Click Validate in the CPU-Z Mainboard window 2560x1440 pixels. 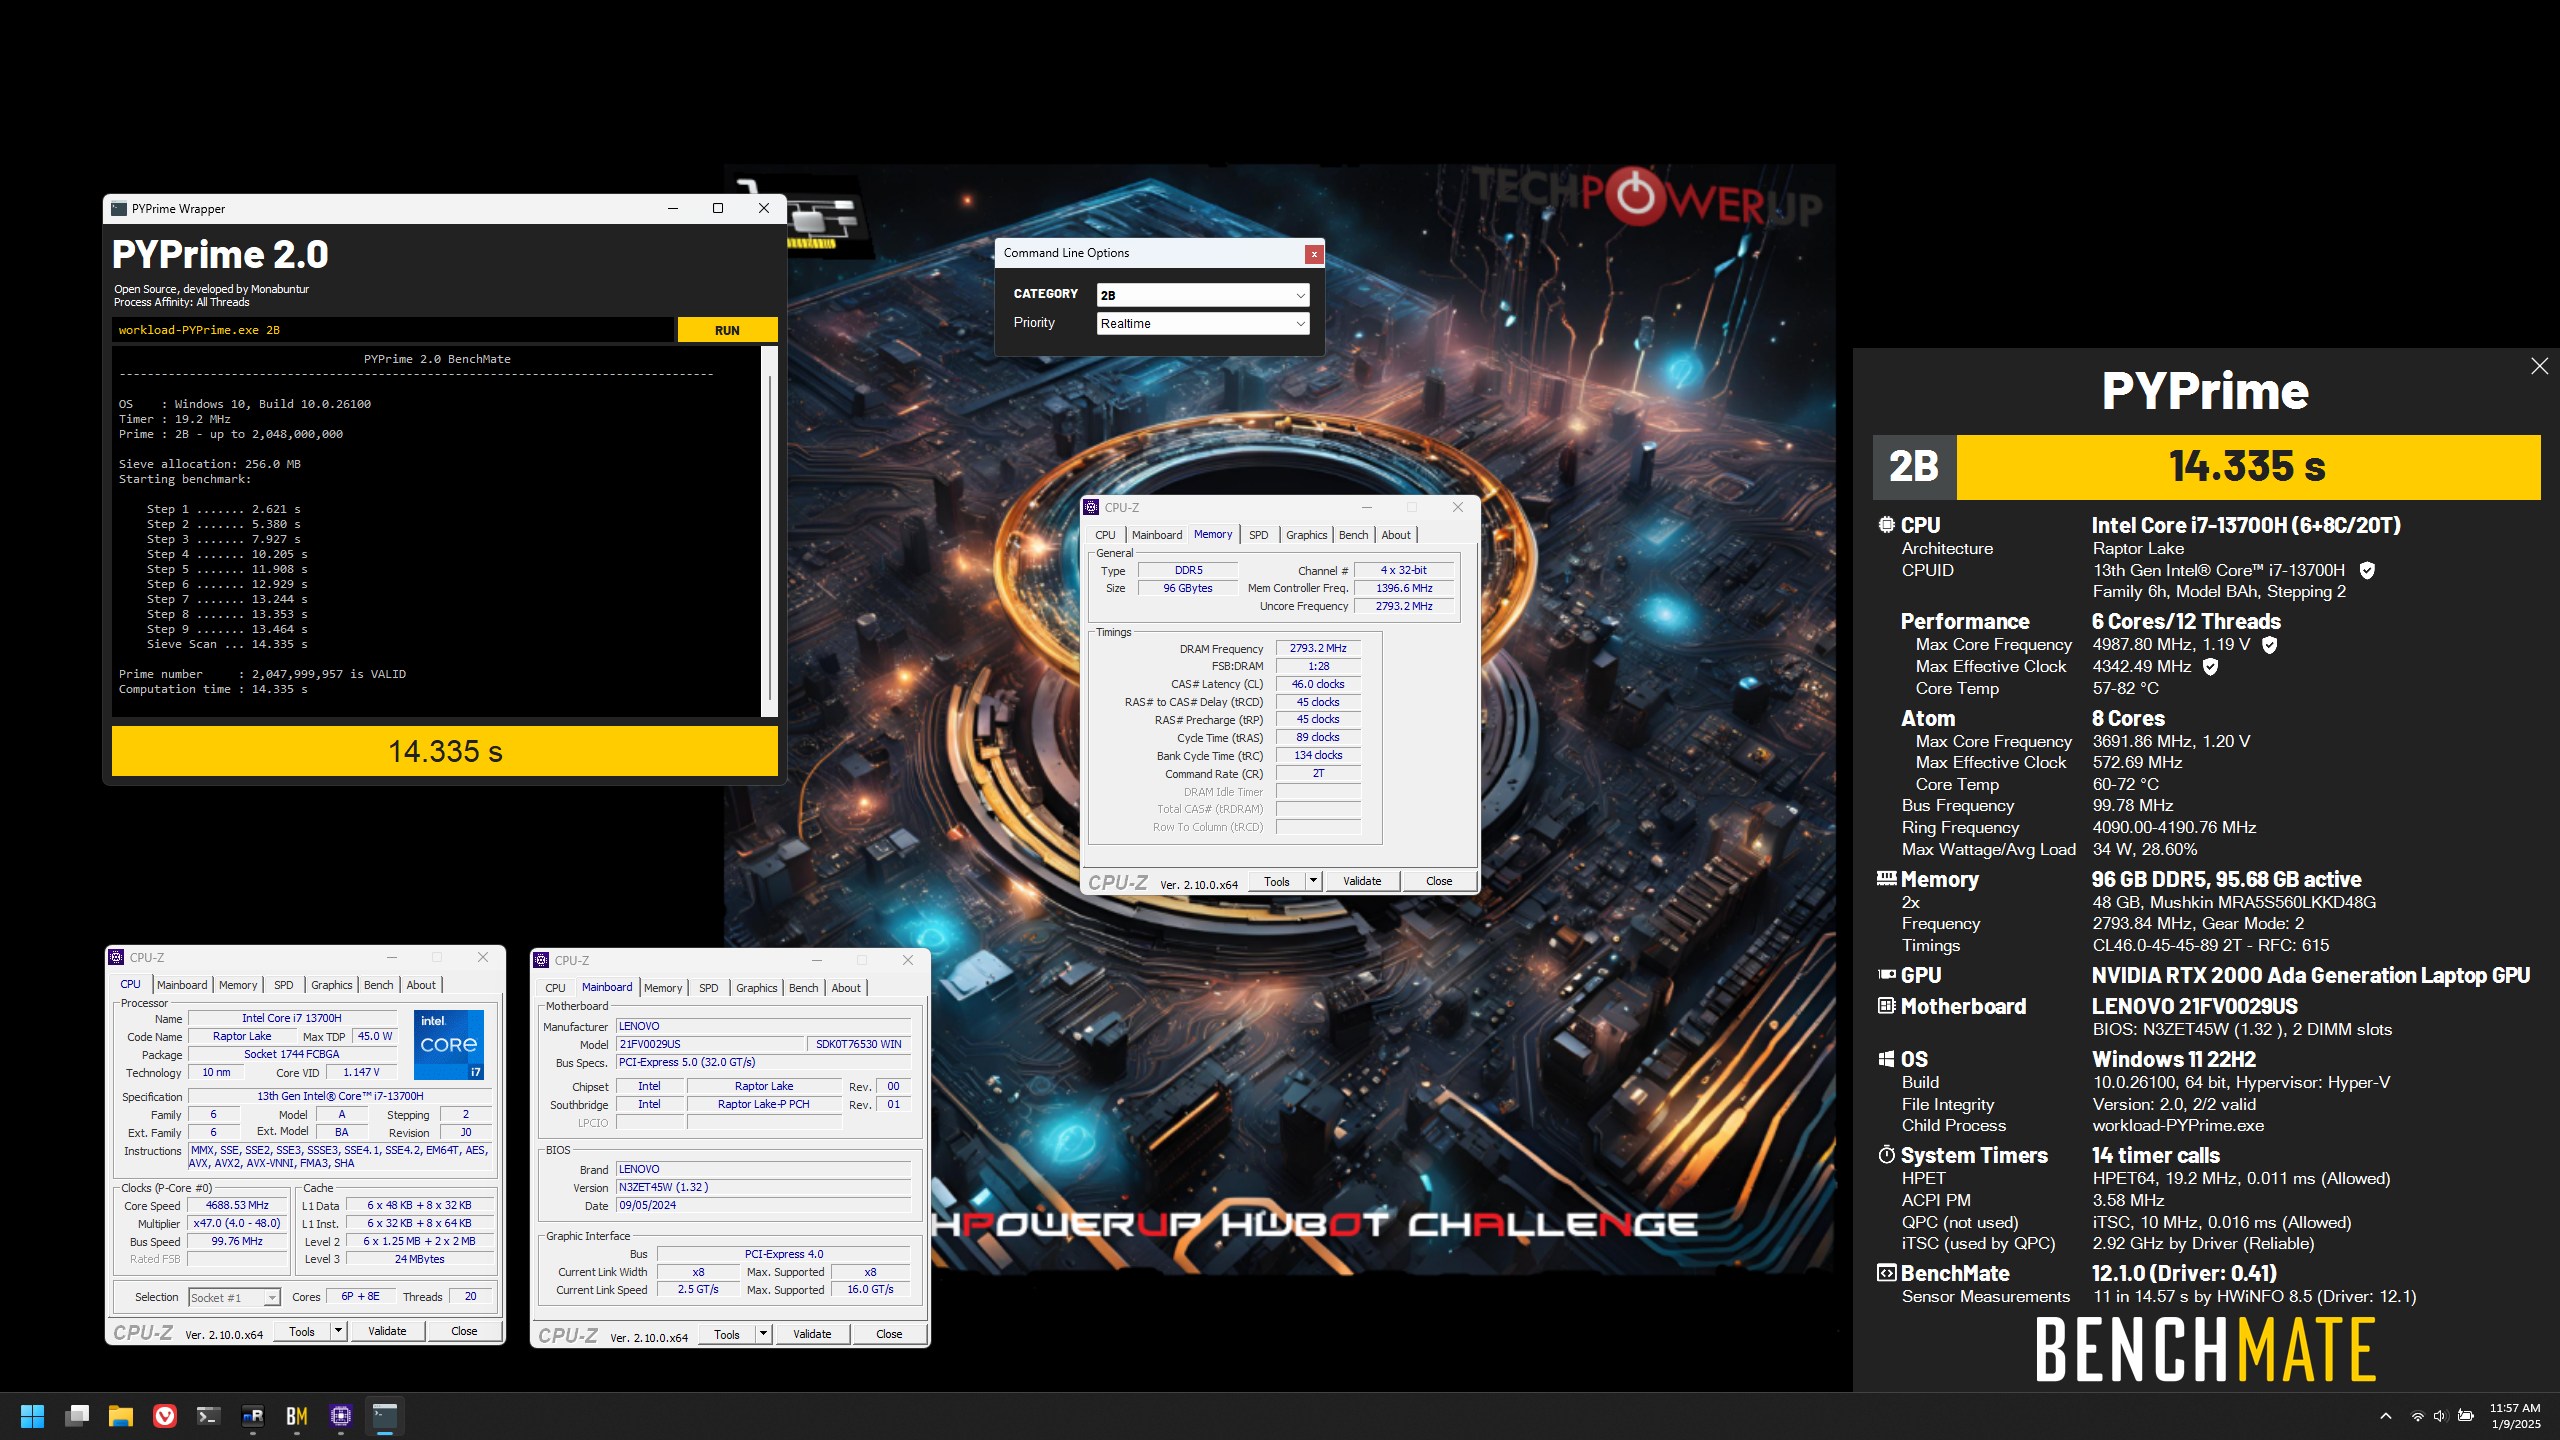(x=812, y=1334)
